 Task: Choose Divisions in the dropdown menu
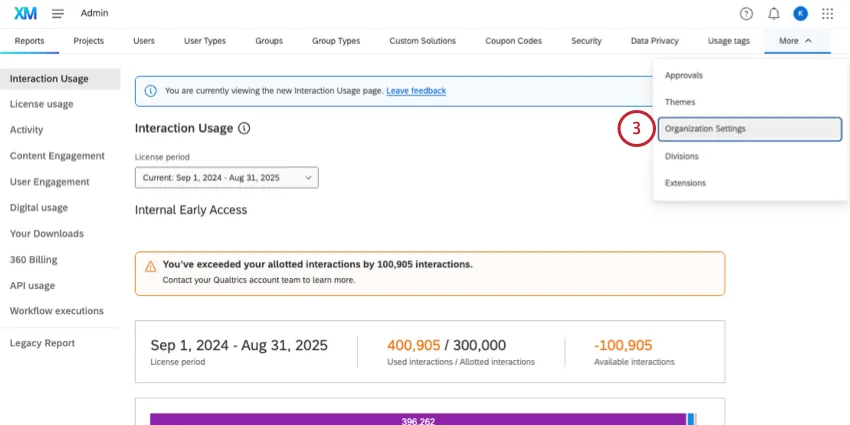[682, 156]
